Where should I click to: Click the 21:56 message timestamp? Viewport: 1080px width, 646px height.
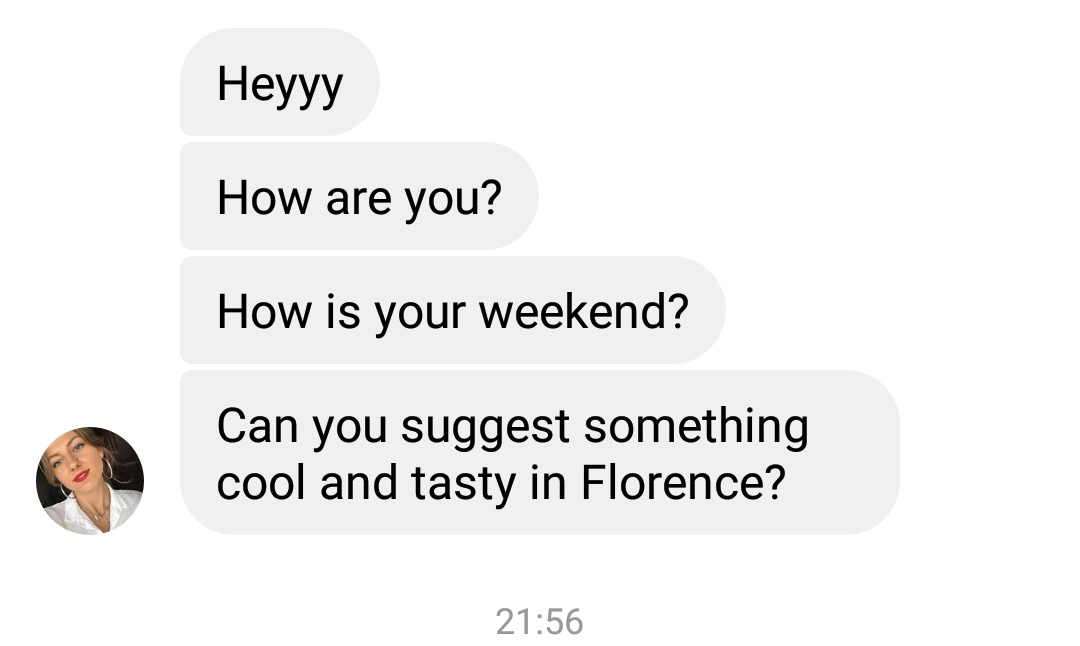tap(539, 622)
